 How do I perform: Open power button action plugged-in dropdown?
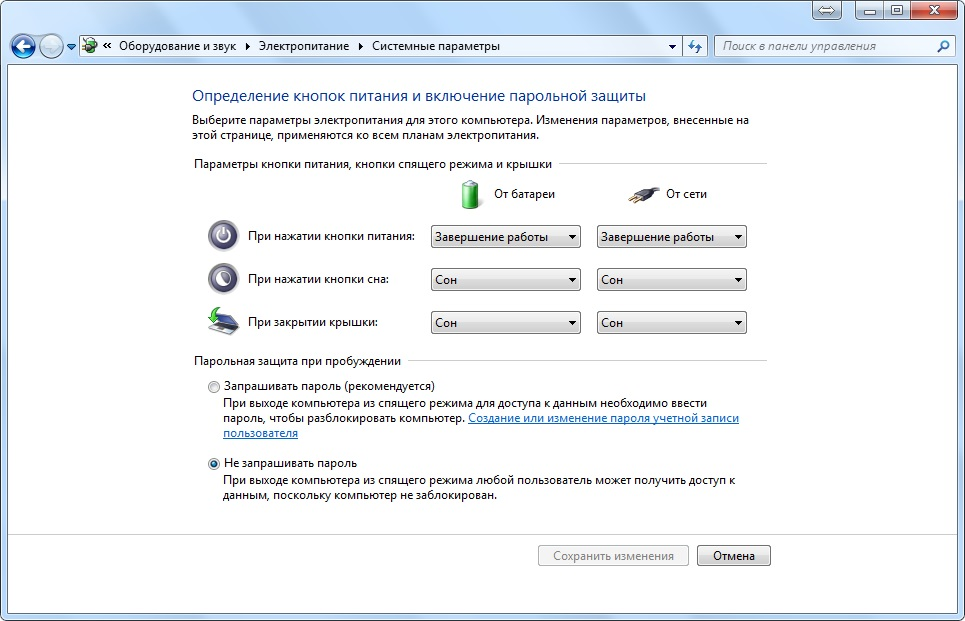671,237
